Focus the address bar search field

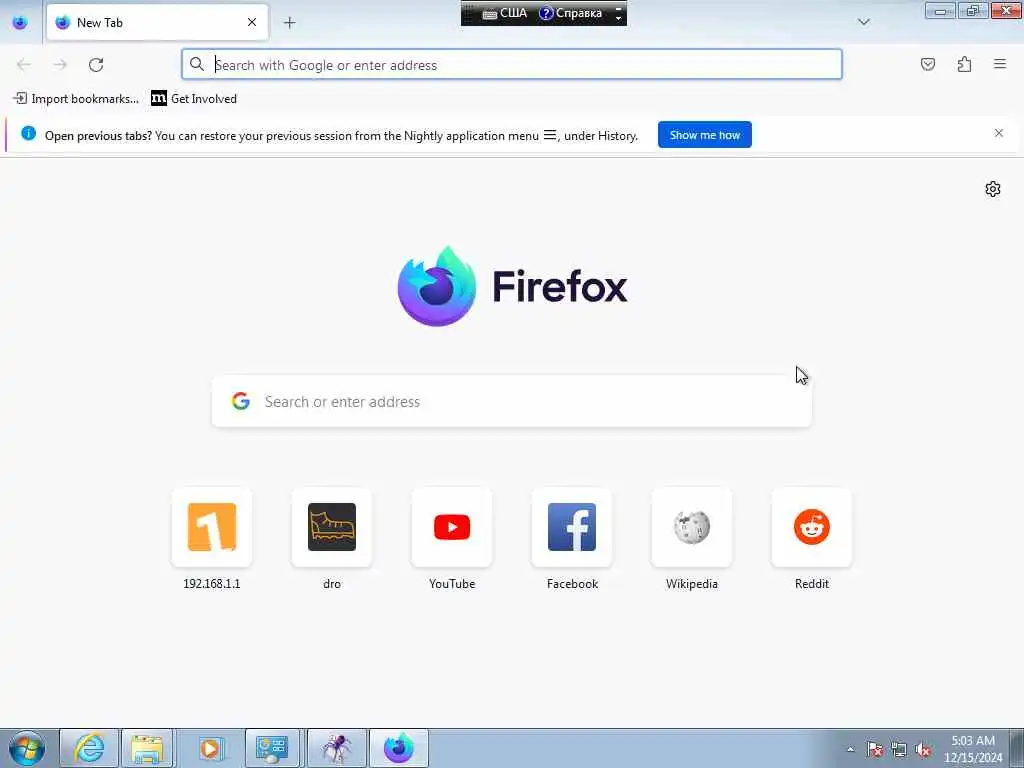click(x=512, y=65)
